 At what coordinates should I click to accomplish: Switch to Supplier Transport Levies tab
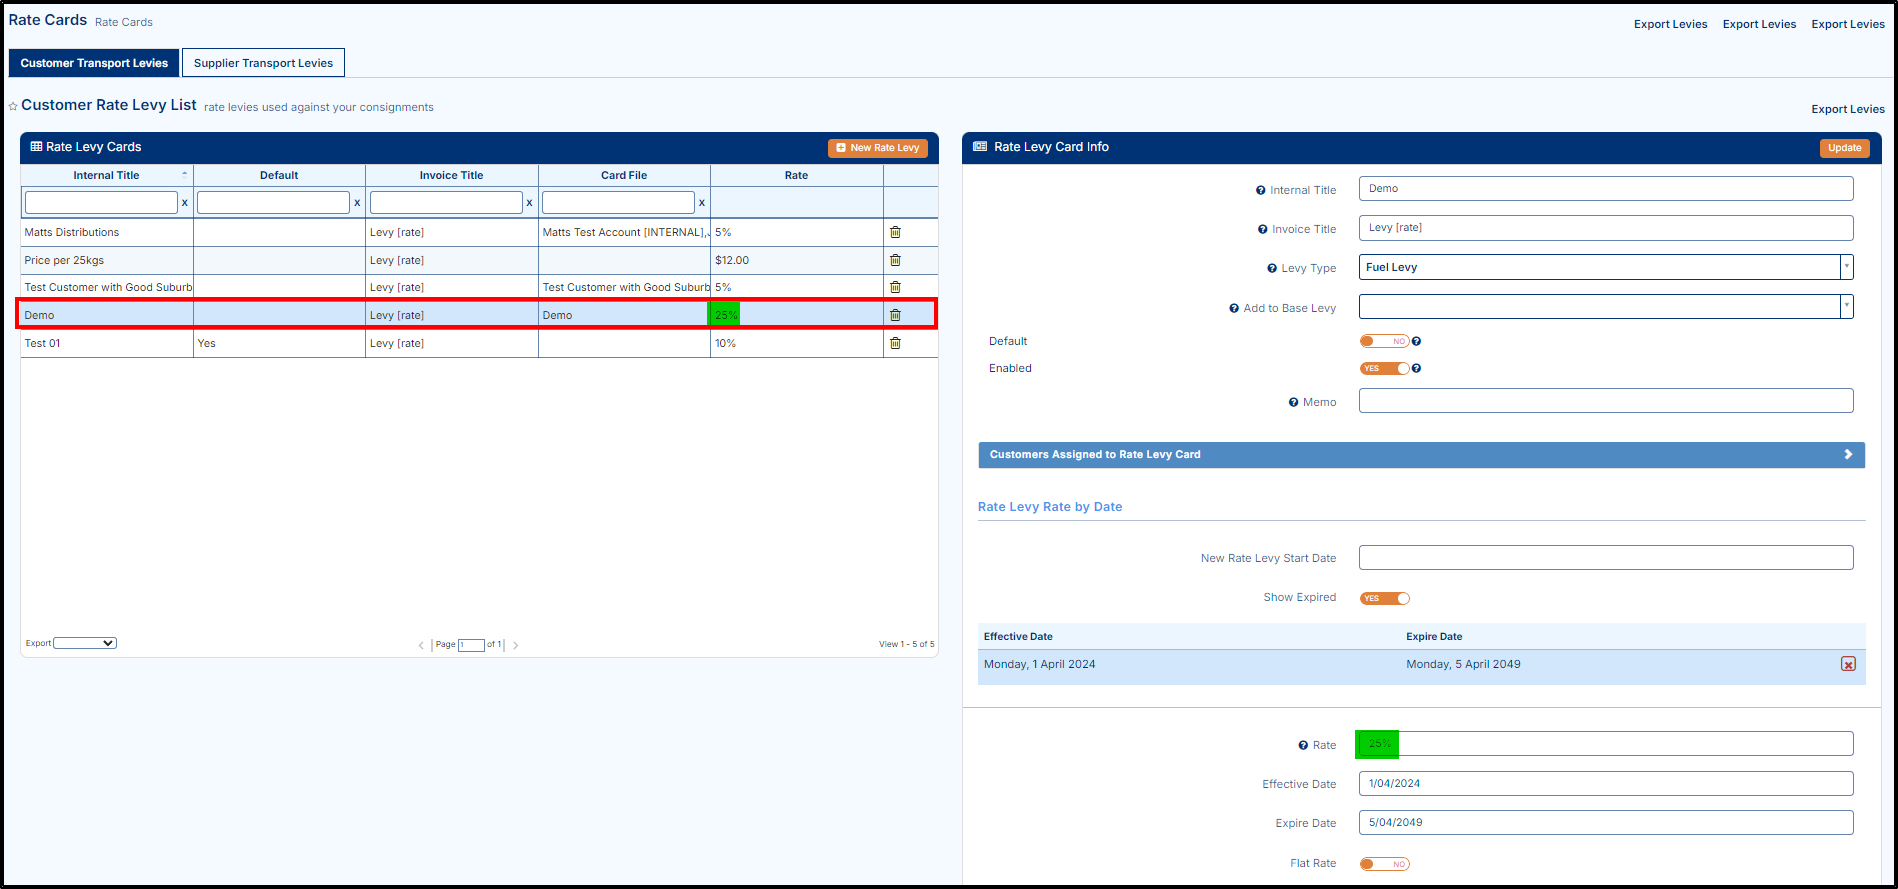point(263,63)
